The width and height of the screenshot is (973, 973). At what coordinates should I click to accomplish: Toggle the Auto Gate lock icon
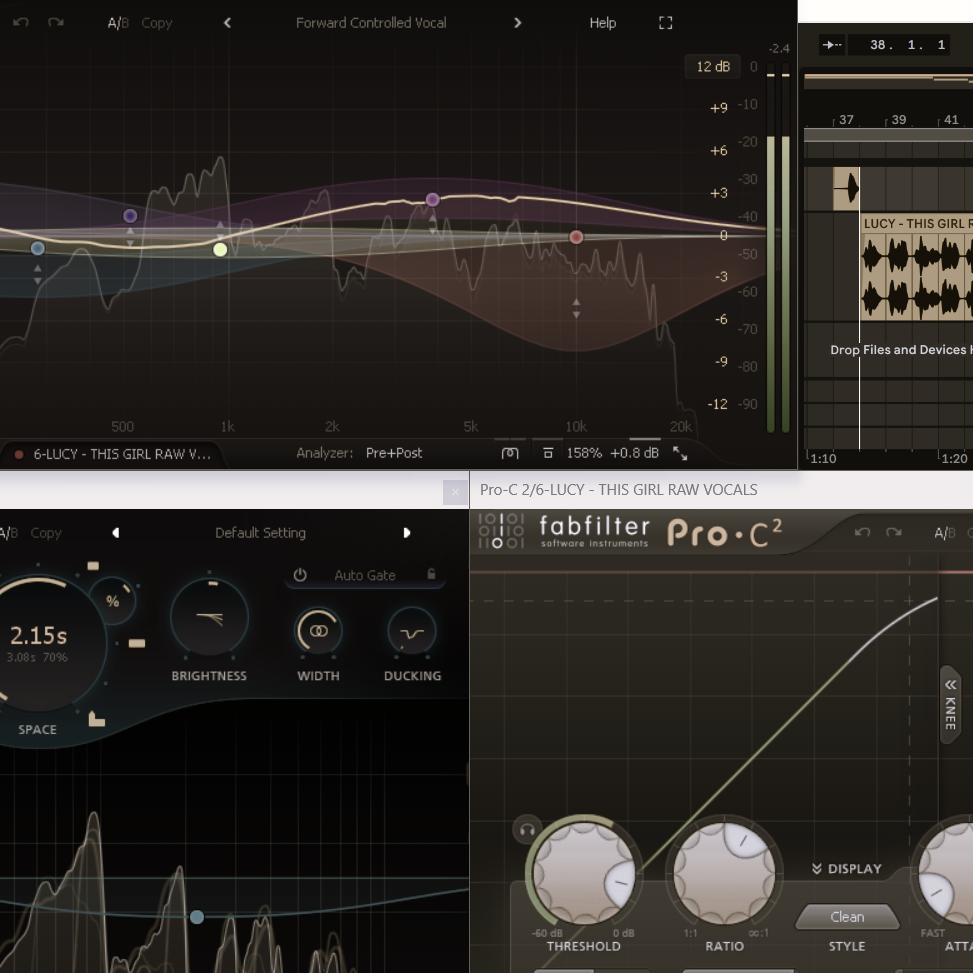point(431,575)
